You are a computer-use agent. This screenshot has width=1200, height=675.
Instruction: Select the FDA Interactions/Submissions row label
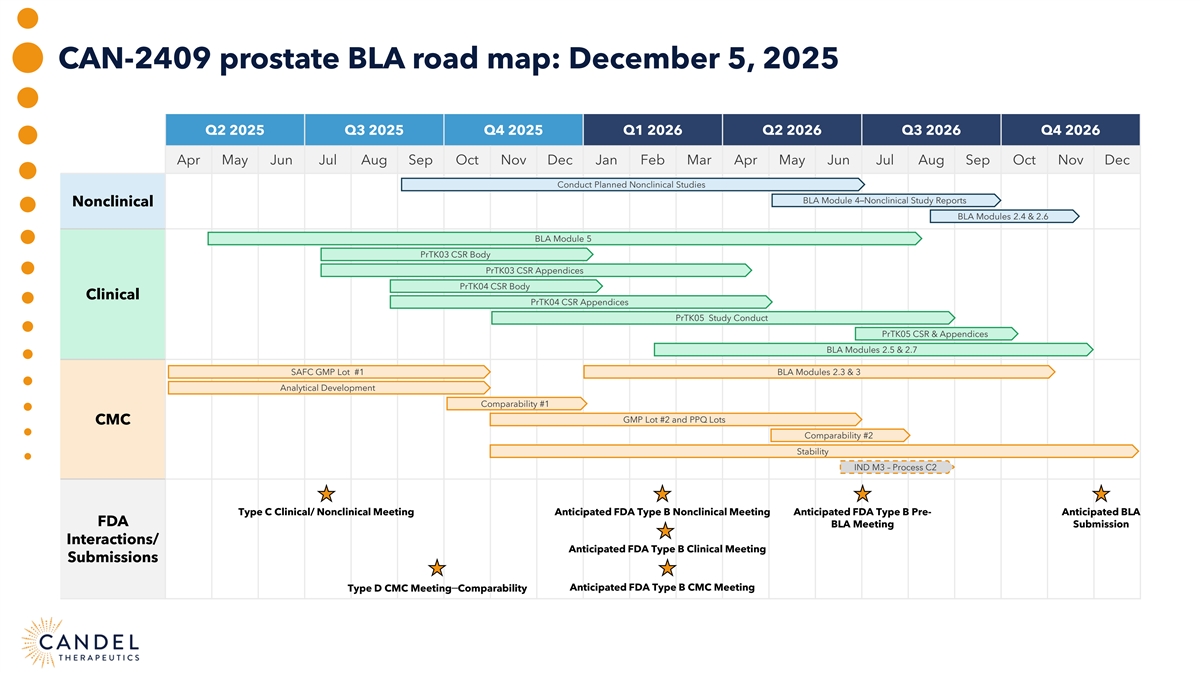pyautogui.click(x=112, y=539)
